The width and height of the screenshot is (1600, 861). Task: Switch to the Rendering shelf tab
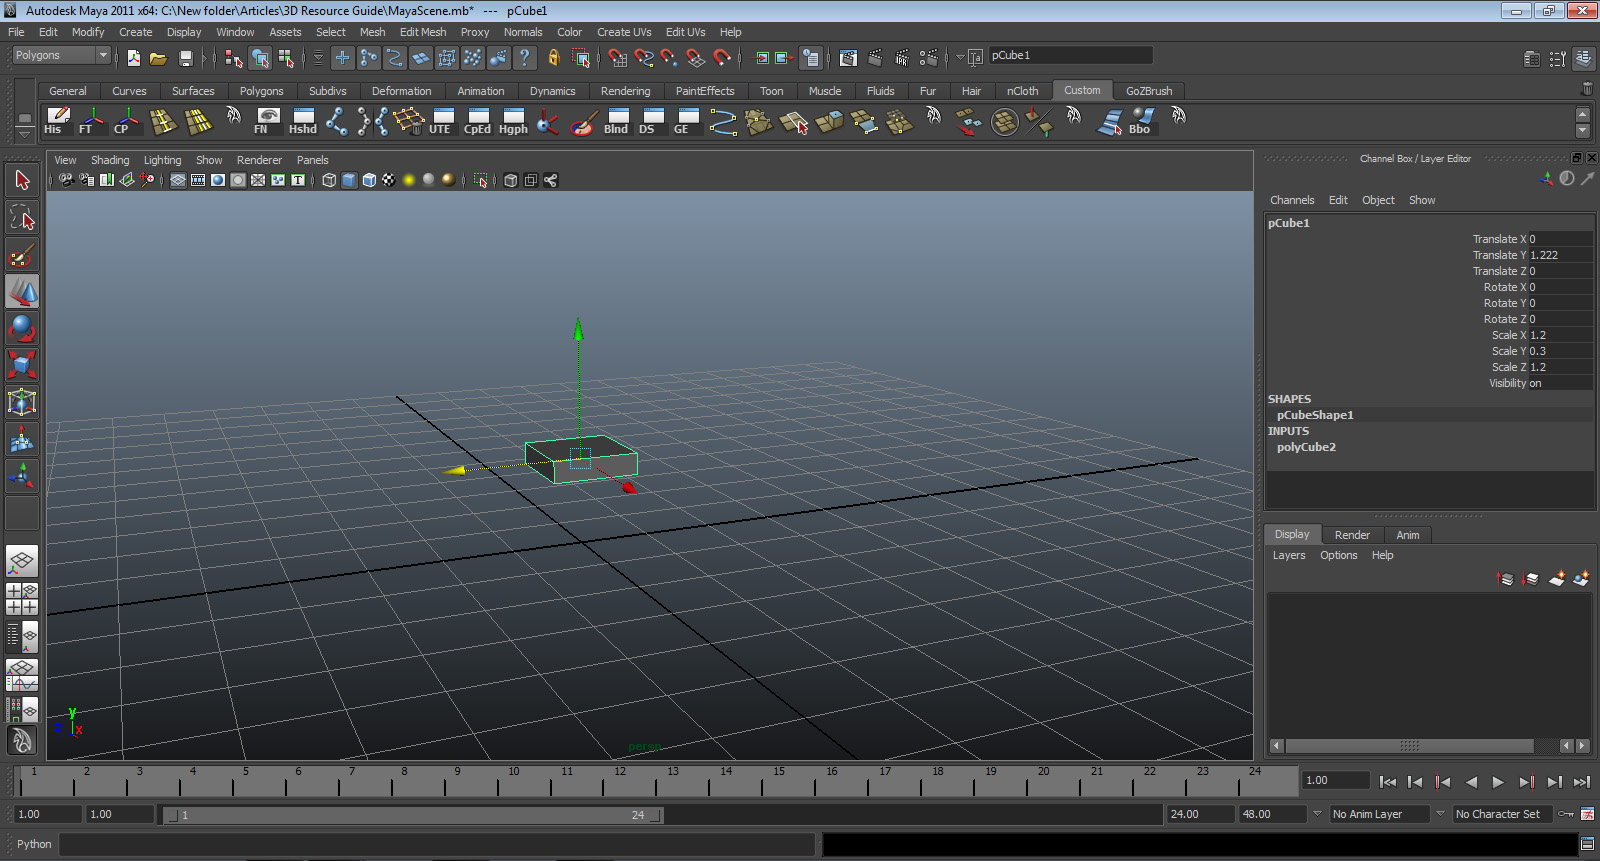pyautogui.click(x=625, y=91)
